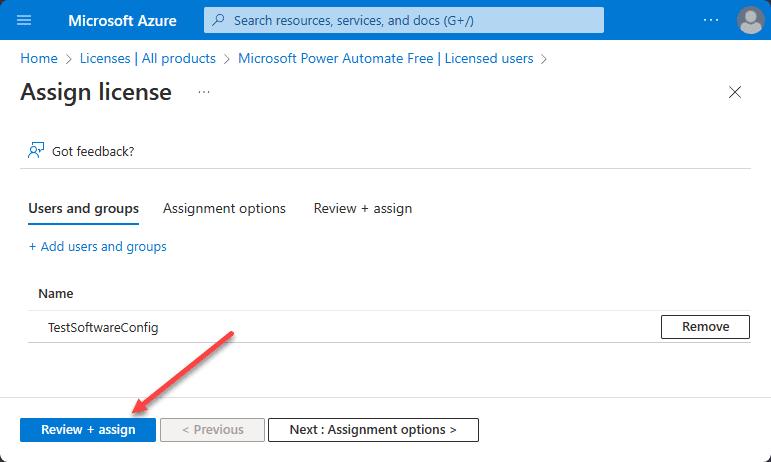Remove TestSoftwareConfig from the list
771x462 pixels.
(x=705, y=327)
